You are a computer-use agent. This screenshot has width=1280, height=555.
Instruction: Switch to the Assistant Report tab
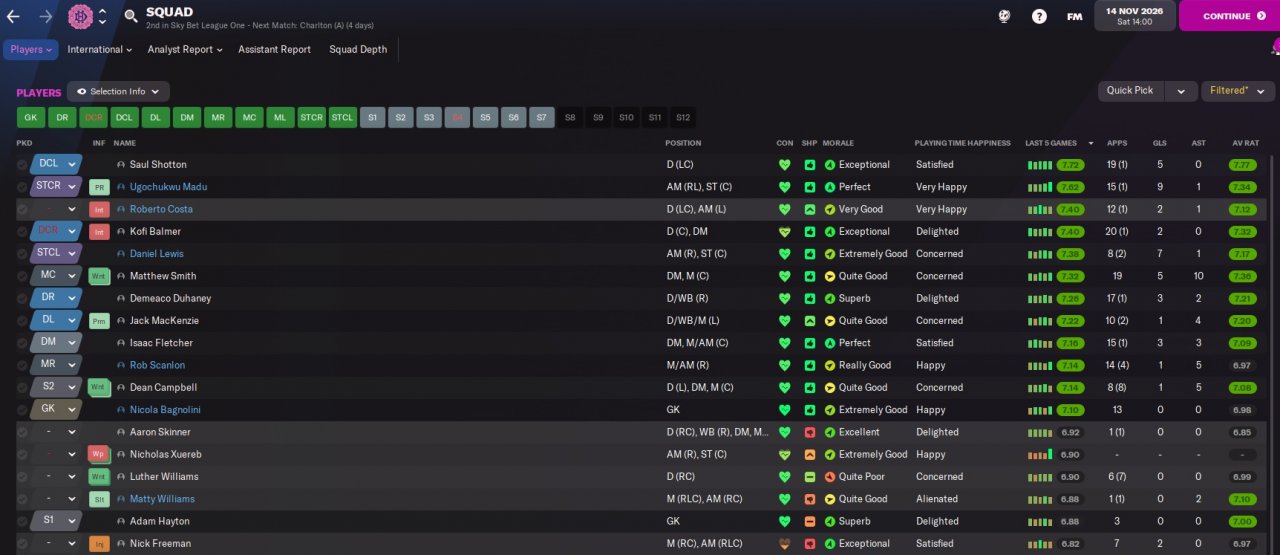pyautogui.click(x=274, y=49)
